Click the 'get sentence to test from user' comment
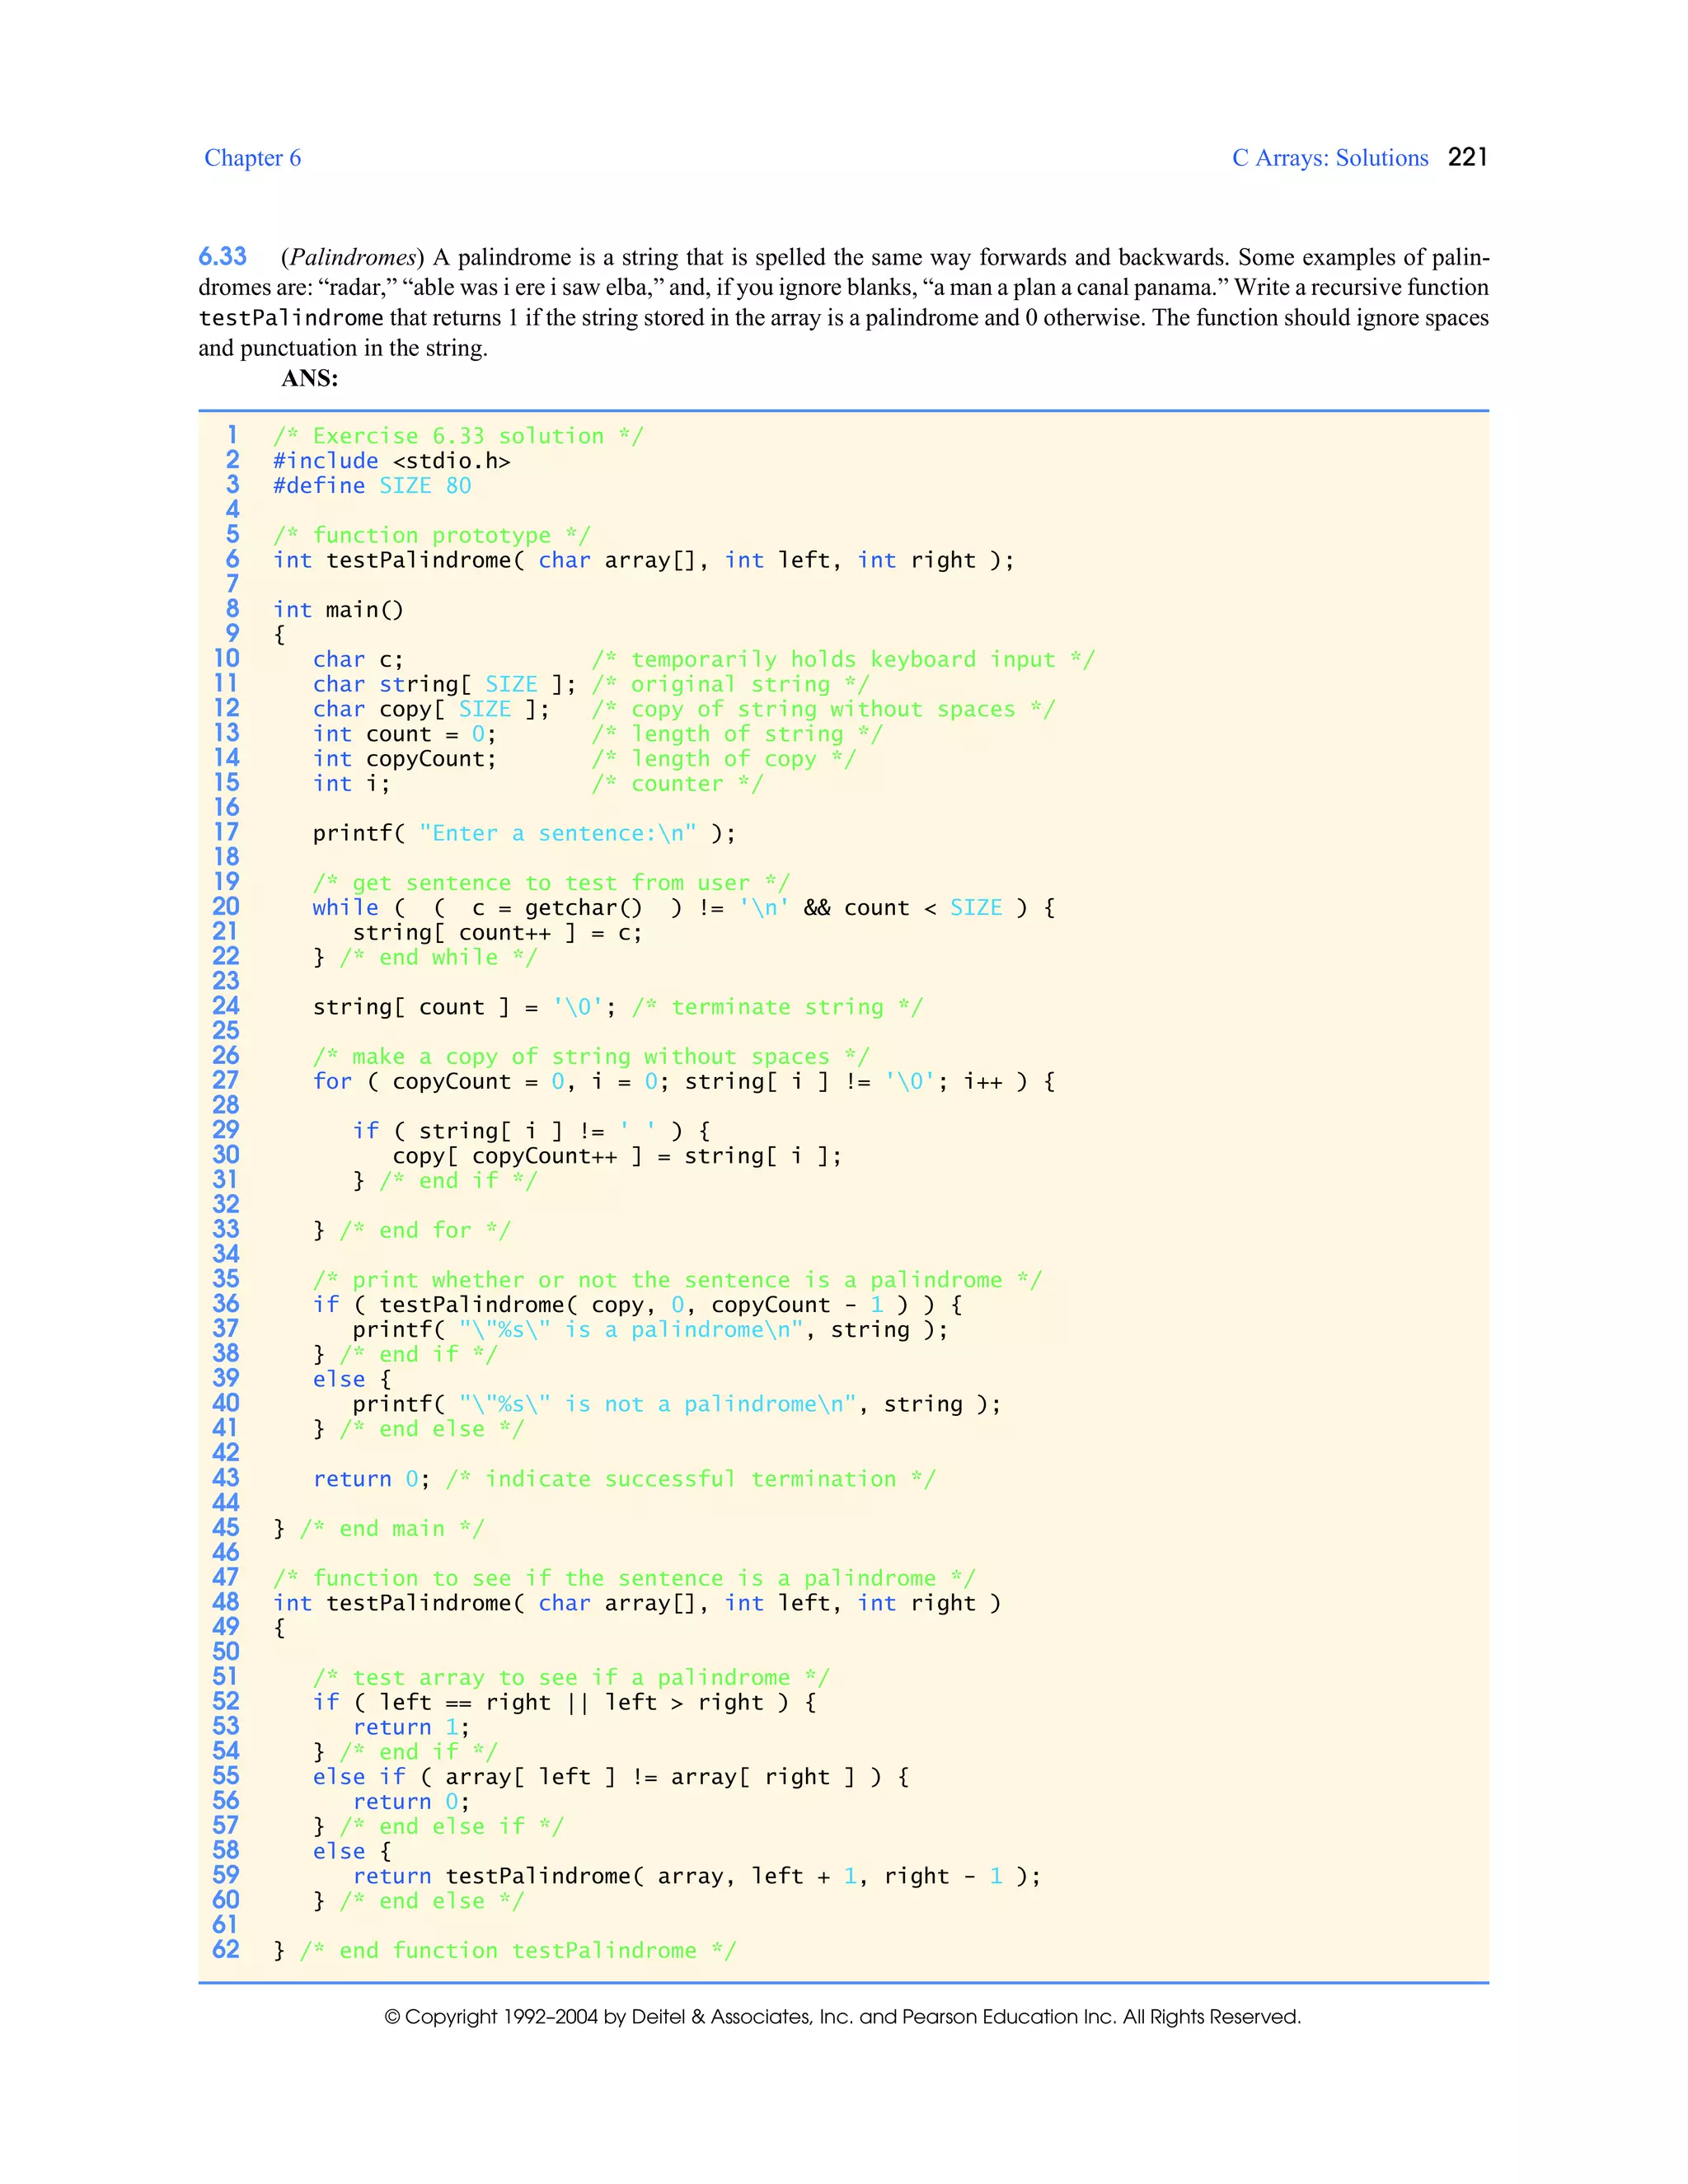 click(x=551, y=883)
